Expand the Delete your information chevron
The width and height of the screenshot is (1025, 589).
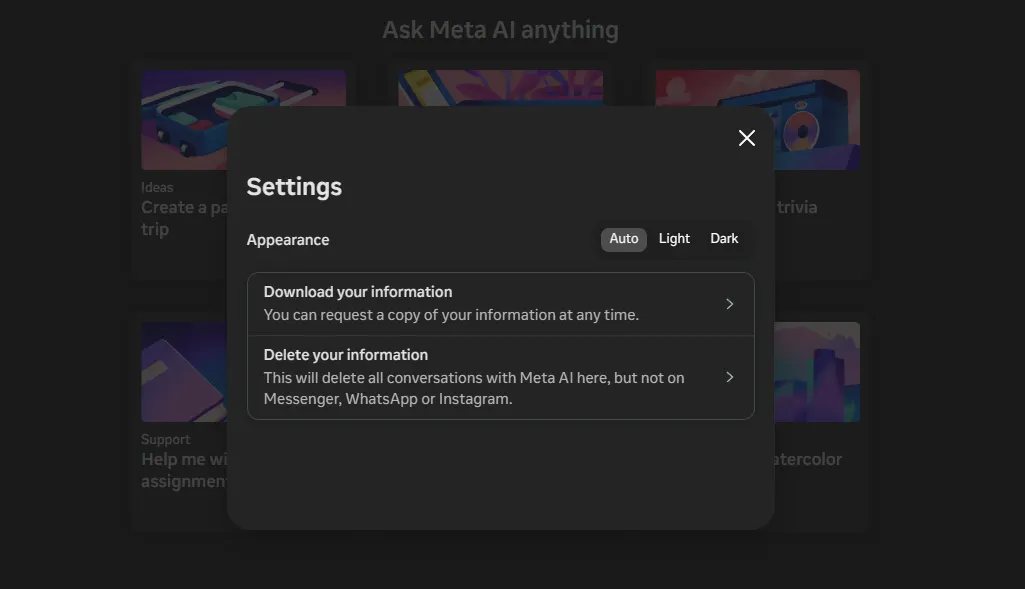pos(730,377)
